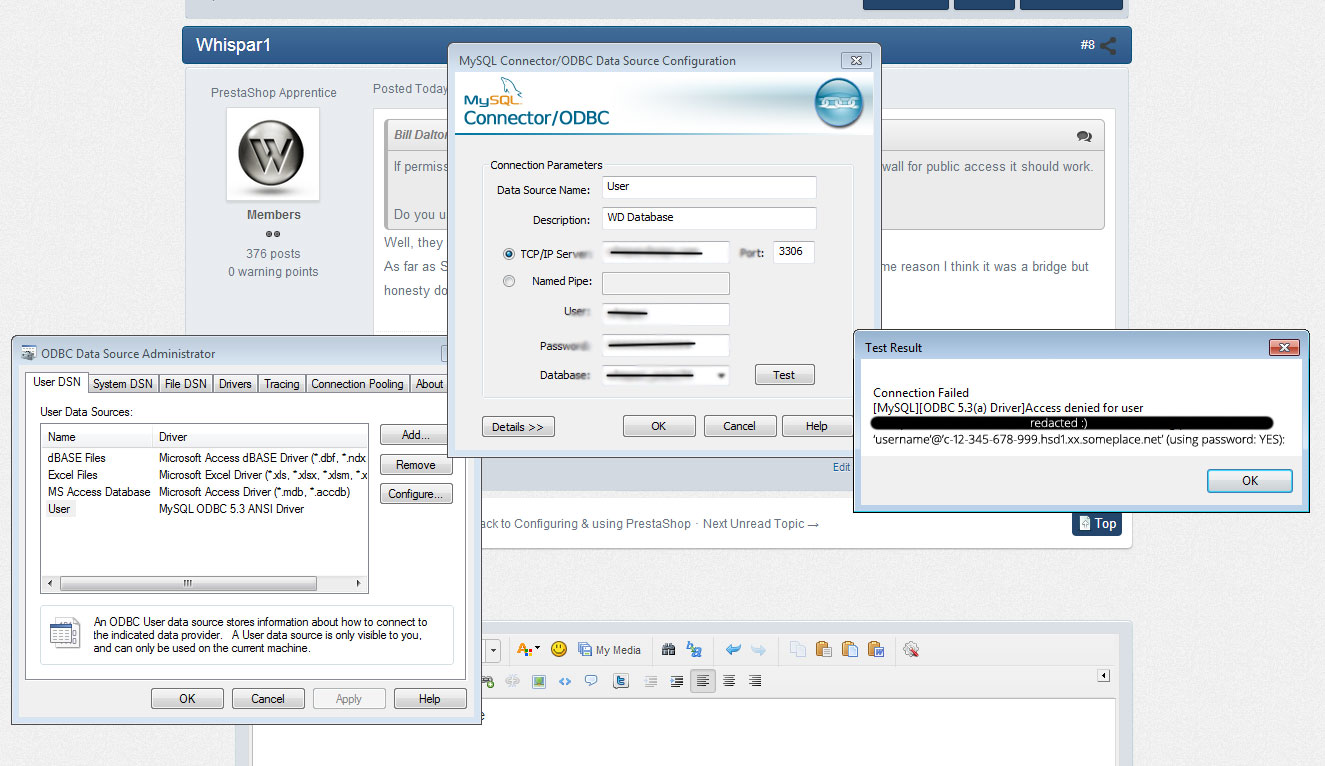Click the Copy icon in editor toolbar
Screen dimensions: 1325x766
click(797, 650)
